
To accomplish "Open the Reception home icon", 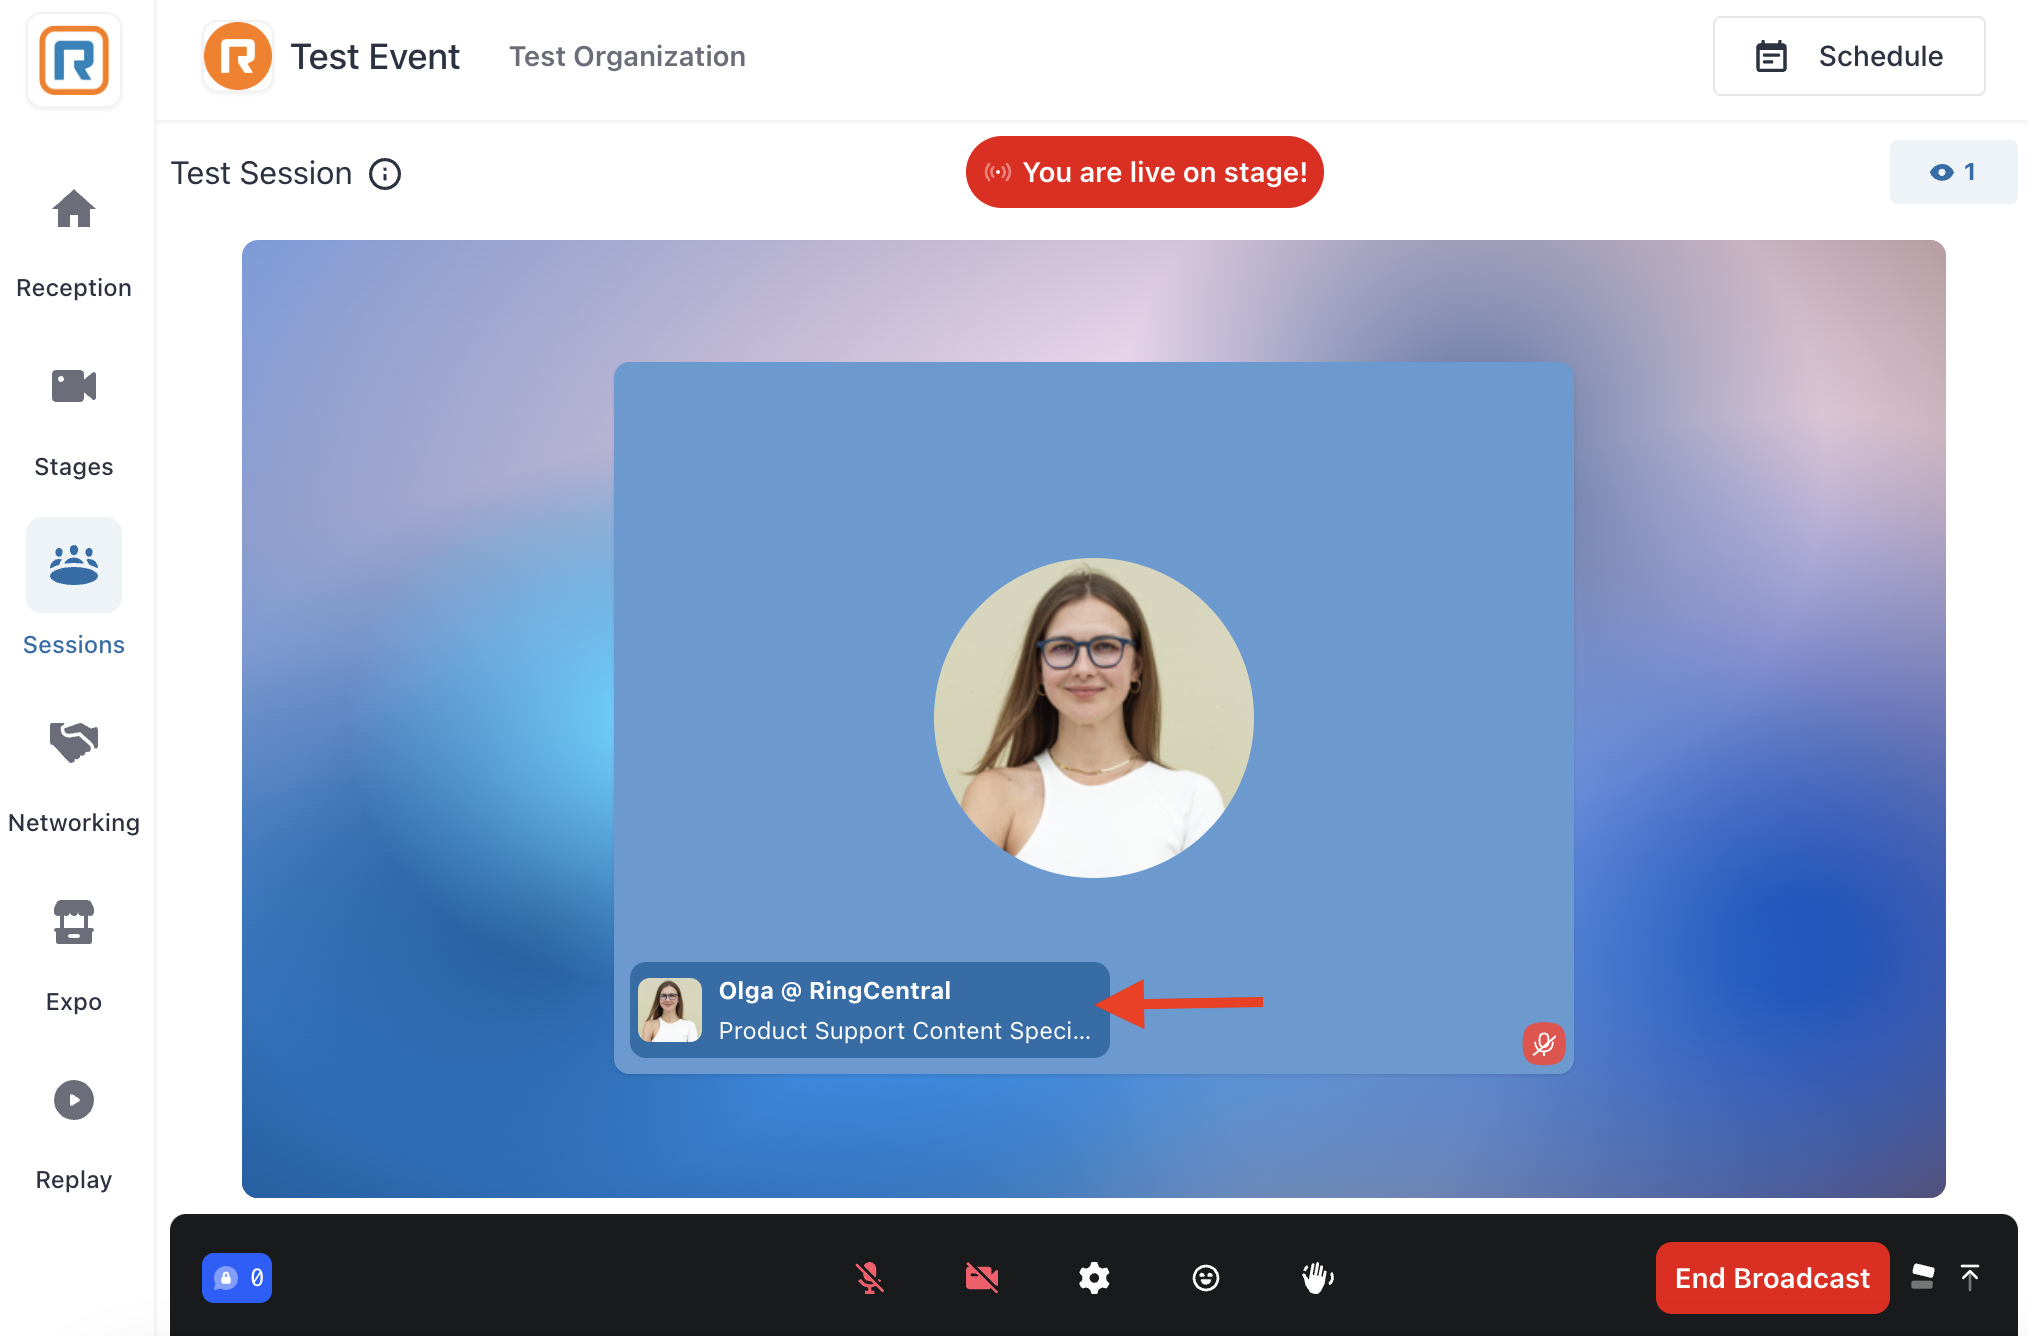I will click(x=74, y=209).
